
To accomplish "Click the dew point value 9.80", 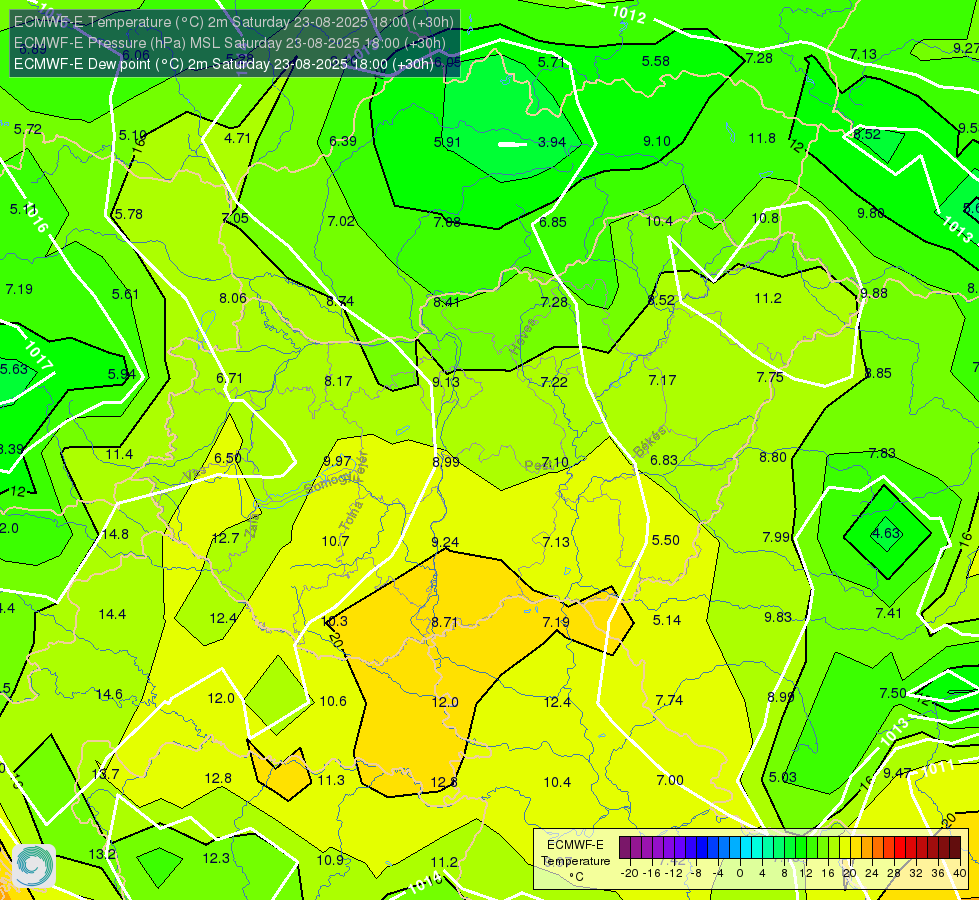I will pyautogui.click(x=870, y=214).
